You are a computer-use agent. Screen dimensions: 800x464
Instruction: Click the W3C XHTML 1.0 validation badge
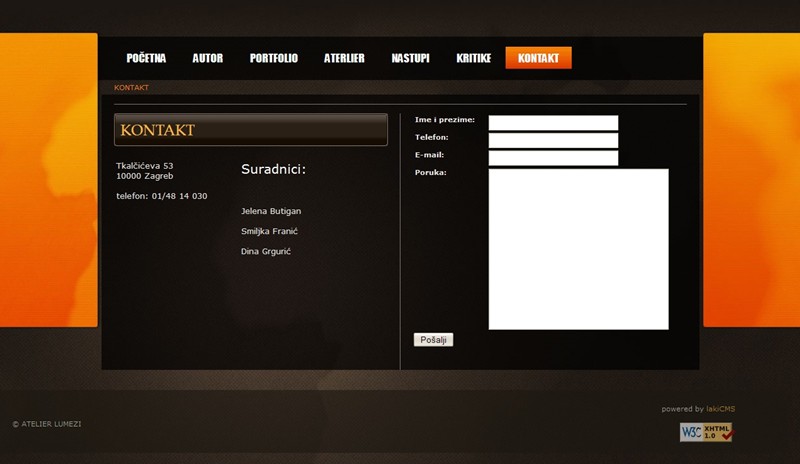point(706,432)
